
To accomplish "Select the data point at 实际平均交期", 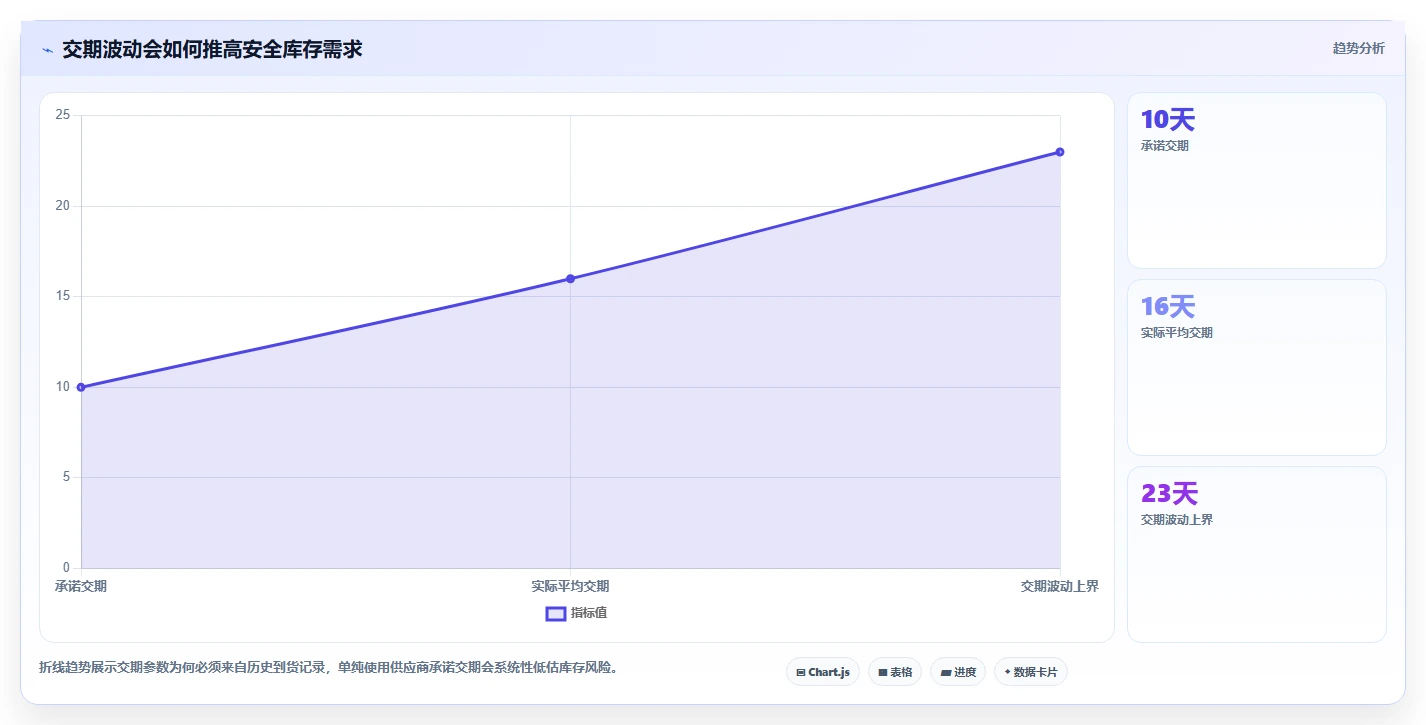I will (x=570, y=278).
